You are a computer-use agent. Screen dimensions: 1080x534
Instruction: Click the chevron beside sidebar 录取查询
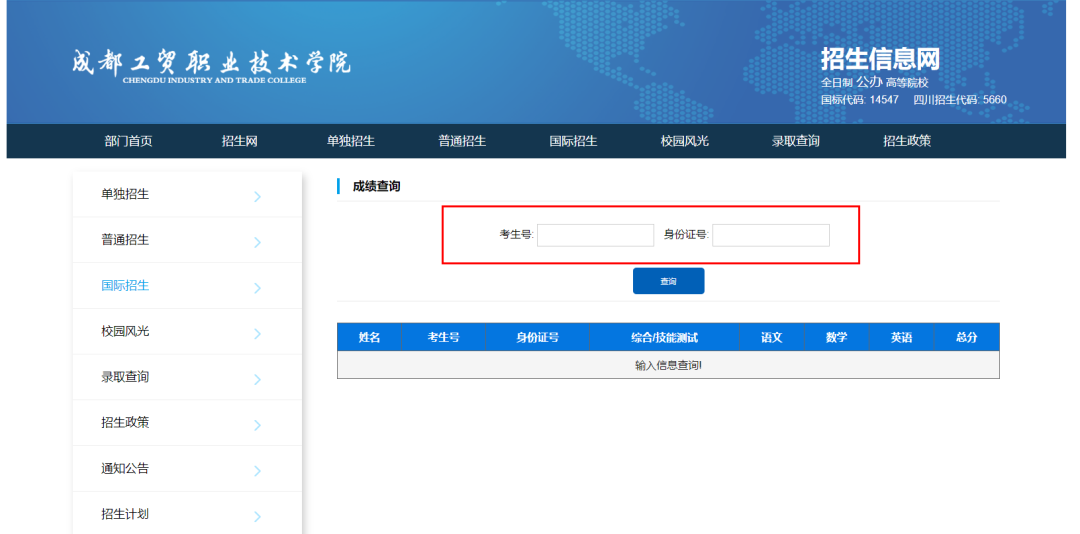(x=258, y=380)
